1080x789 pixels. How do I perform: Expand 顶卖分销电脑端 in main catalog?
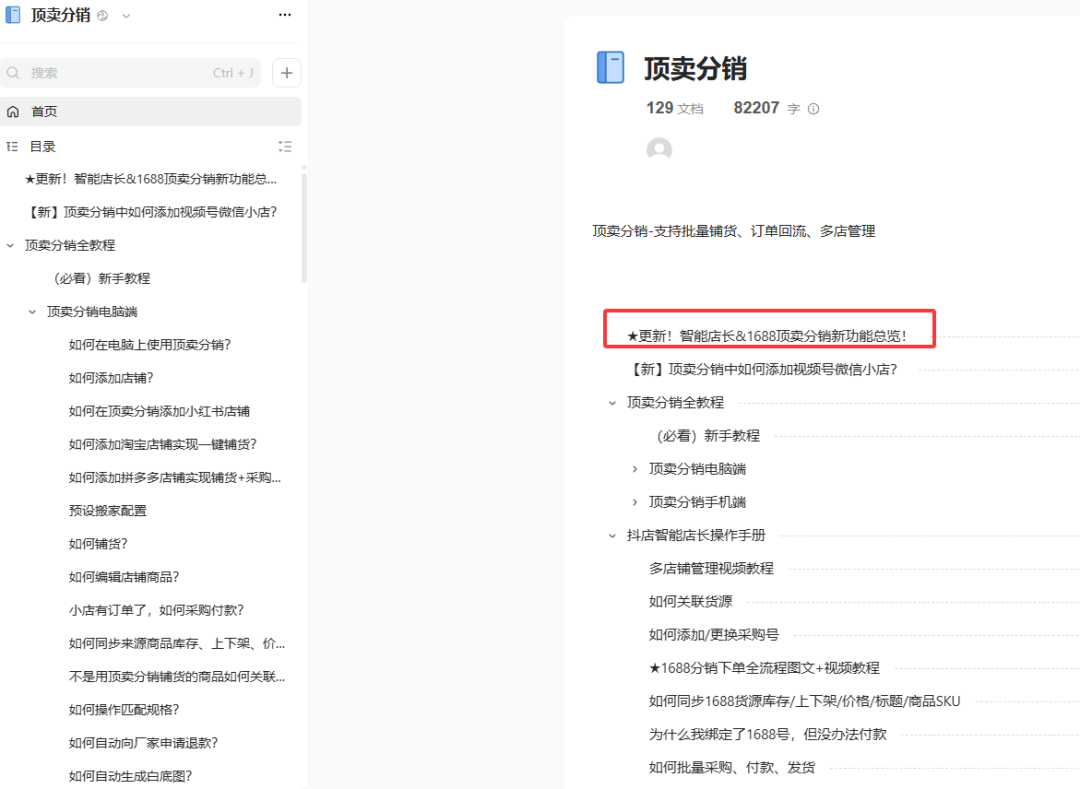tap(634, 469)
